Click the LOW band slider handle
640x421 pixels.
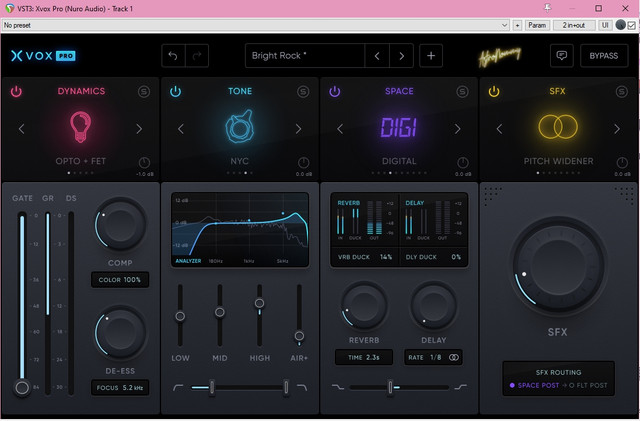click(180, 316)
